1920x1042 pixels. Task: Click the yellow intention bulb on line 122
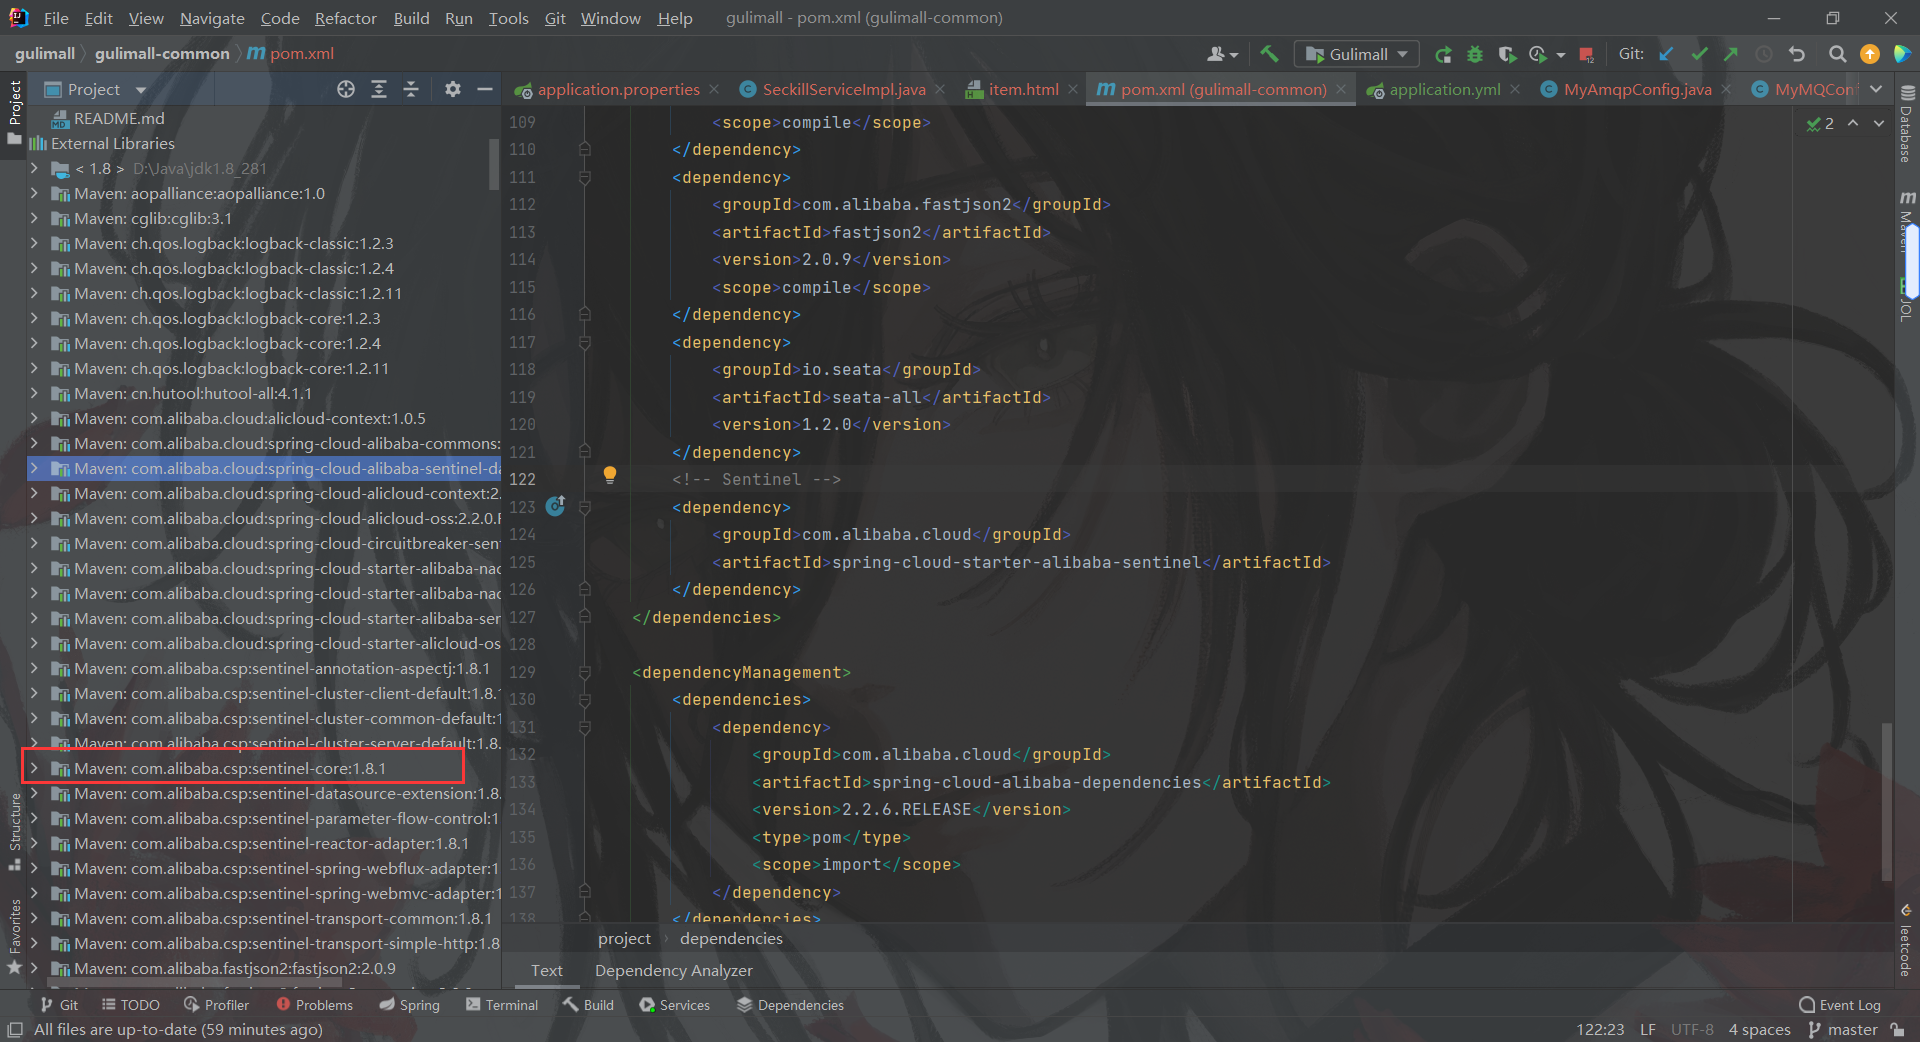tap(610, 475)
